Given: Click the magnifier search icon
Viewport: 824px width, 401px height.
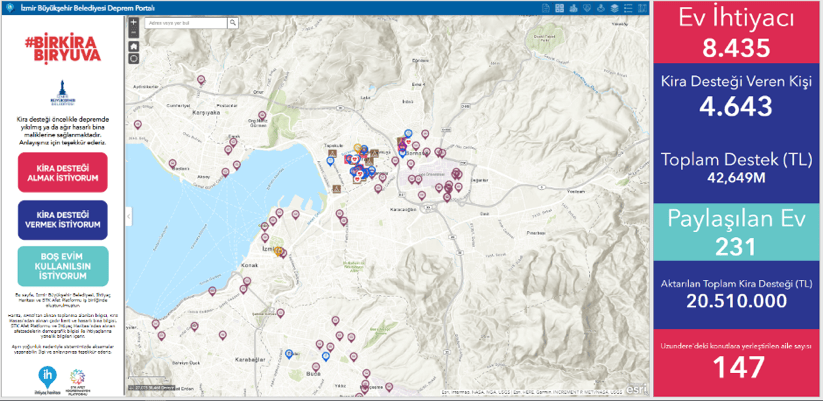Looking at the screenshot, I should point(233,23).
